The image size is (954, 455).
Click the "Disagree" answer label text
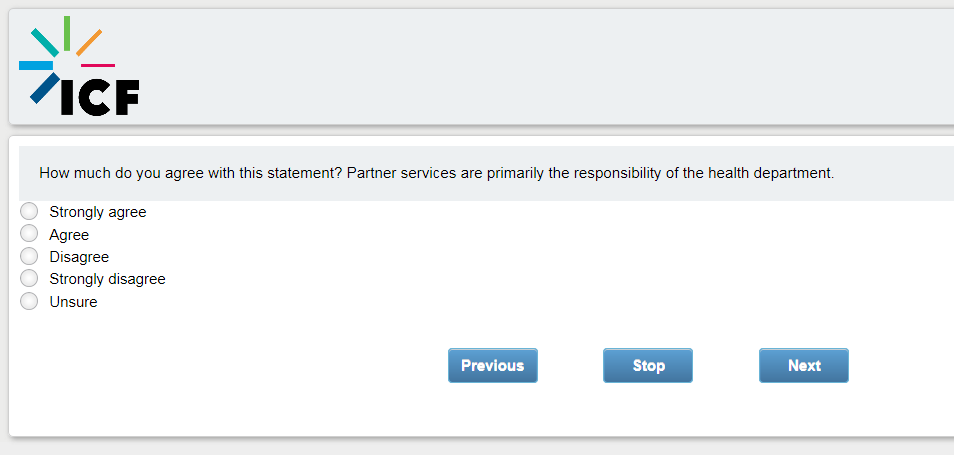(79, 257)
